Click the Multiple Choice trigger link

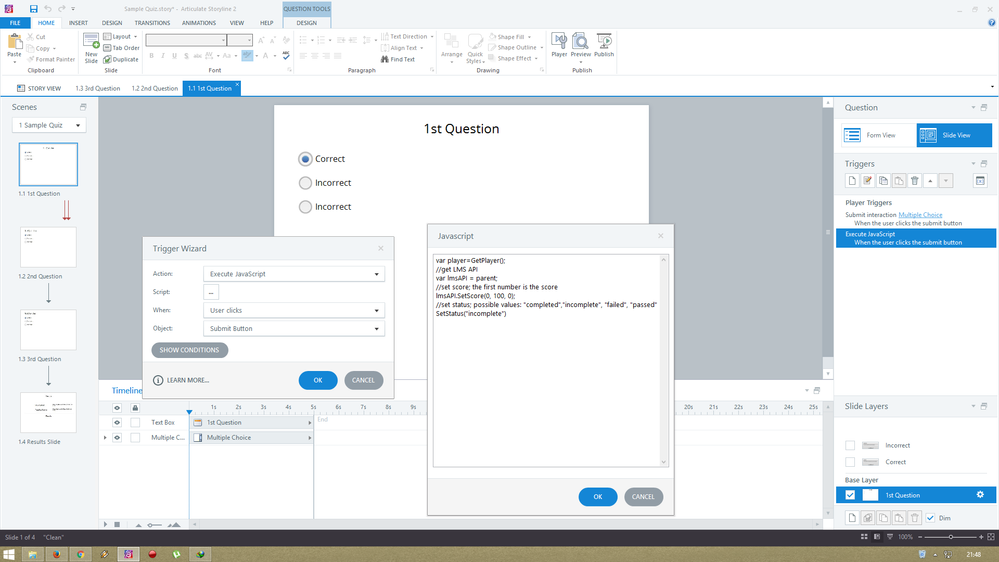(x=922, y=214)
